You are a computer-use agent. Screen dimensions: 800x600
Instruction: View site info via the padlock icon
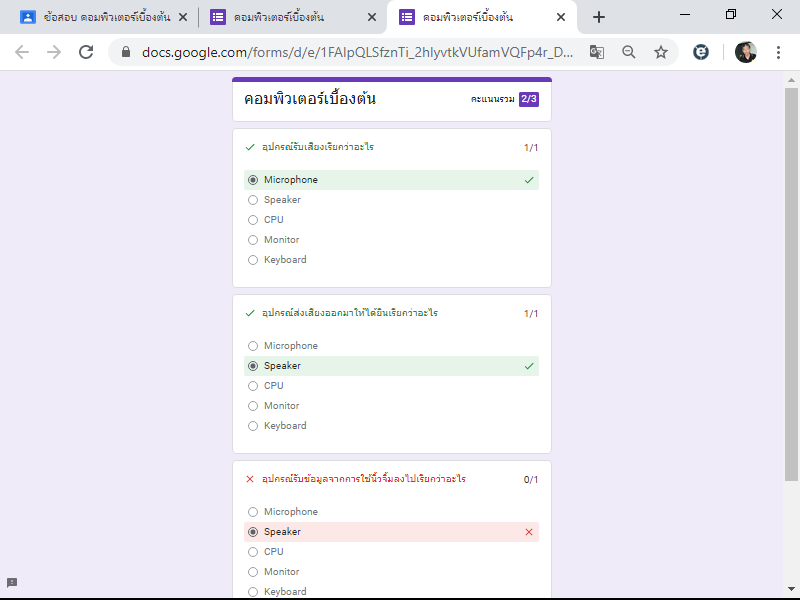126,52
